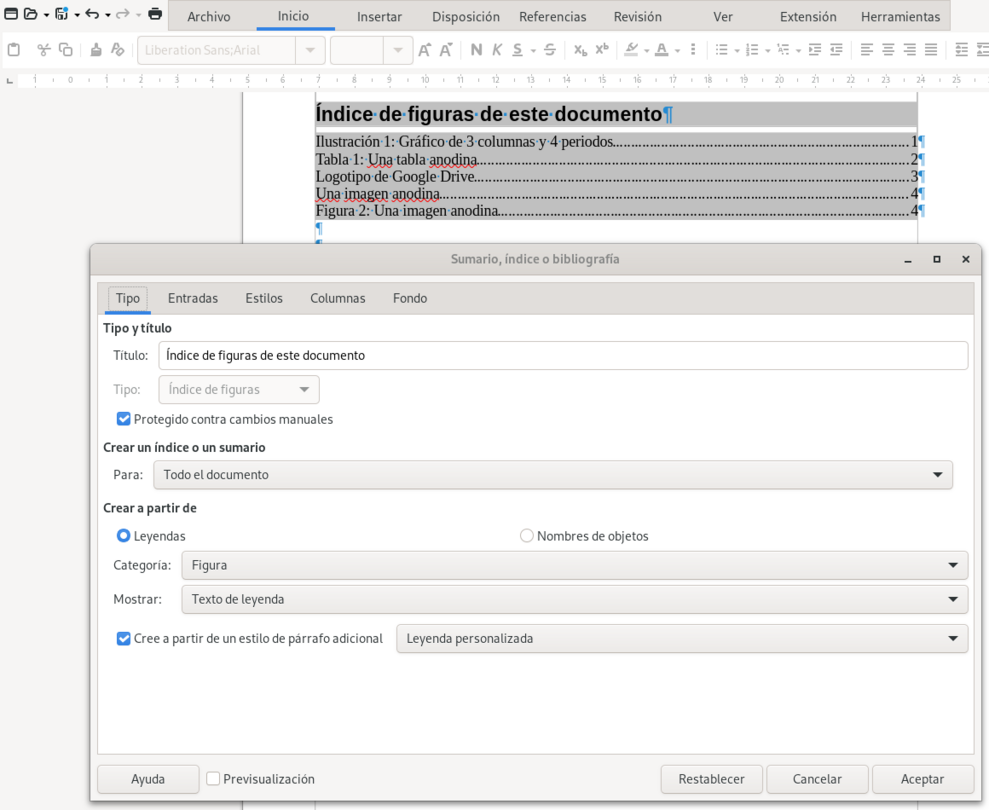989x810 pixels.
Task: Click the Undo arrow icon
Action: coord(92,14)
